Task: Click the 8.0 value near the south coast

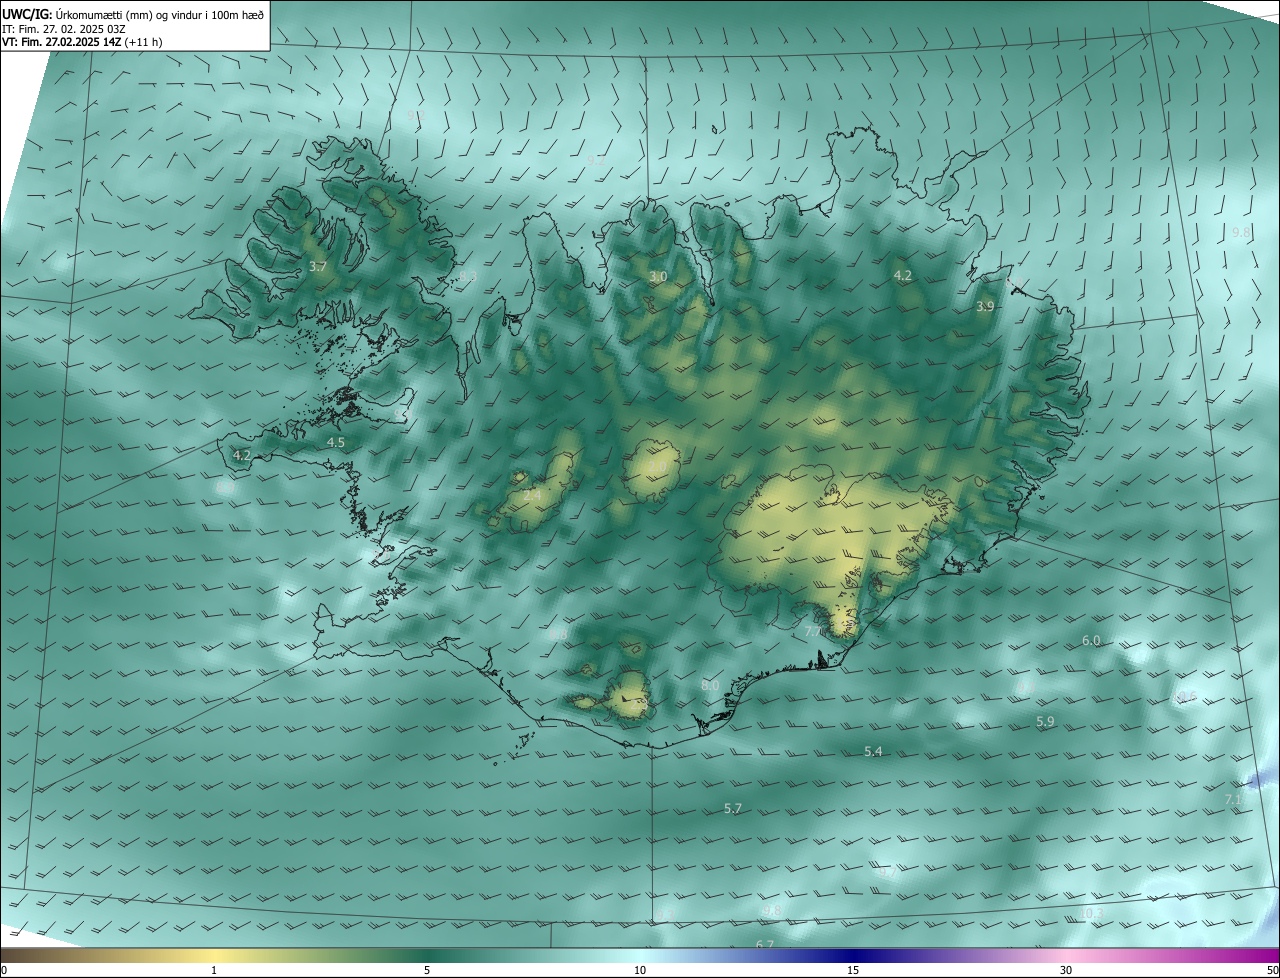Action: click(710, 685)
